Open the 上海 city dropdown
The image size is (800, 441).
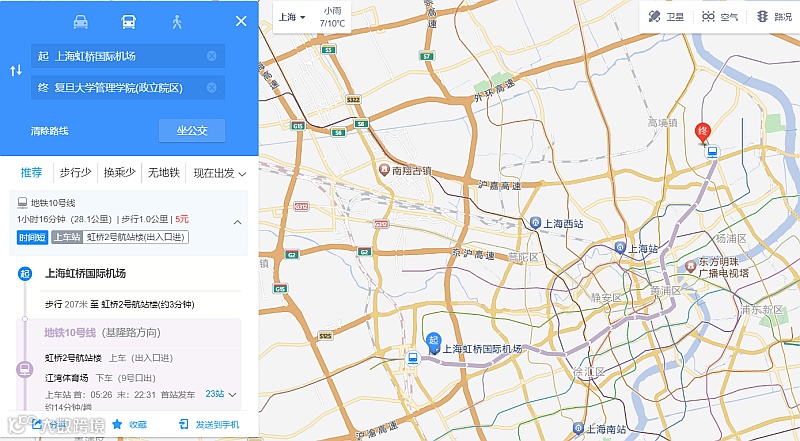[x=292, y=17]
